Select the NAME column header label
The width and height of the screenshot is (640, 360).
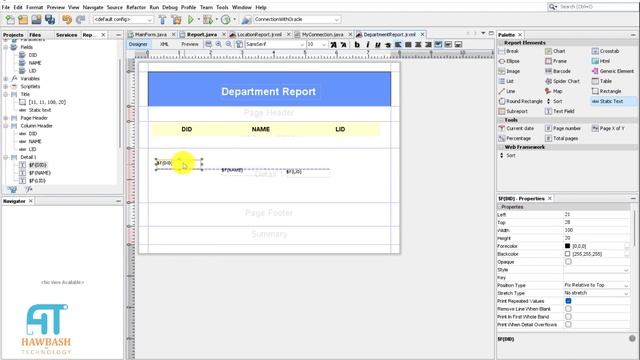(260, 129)
